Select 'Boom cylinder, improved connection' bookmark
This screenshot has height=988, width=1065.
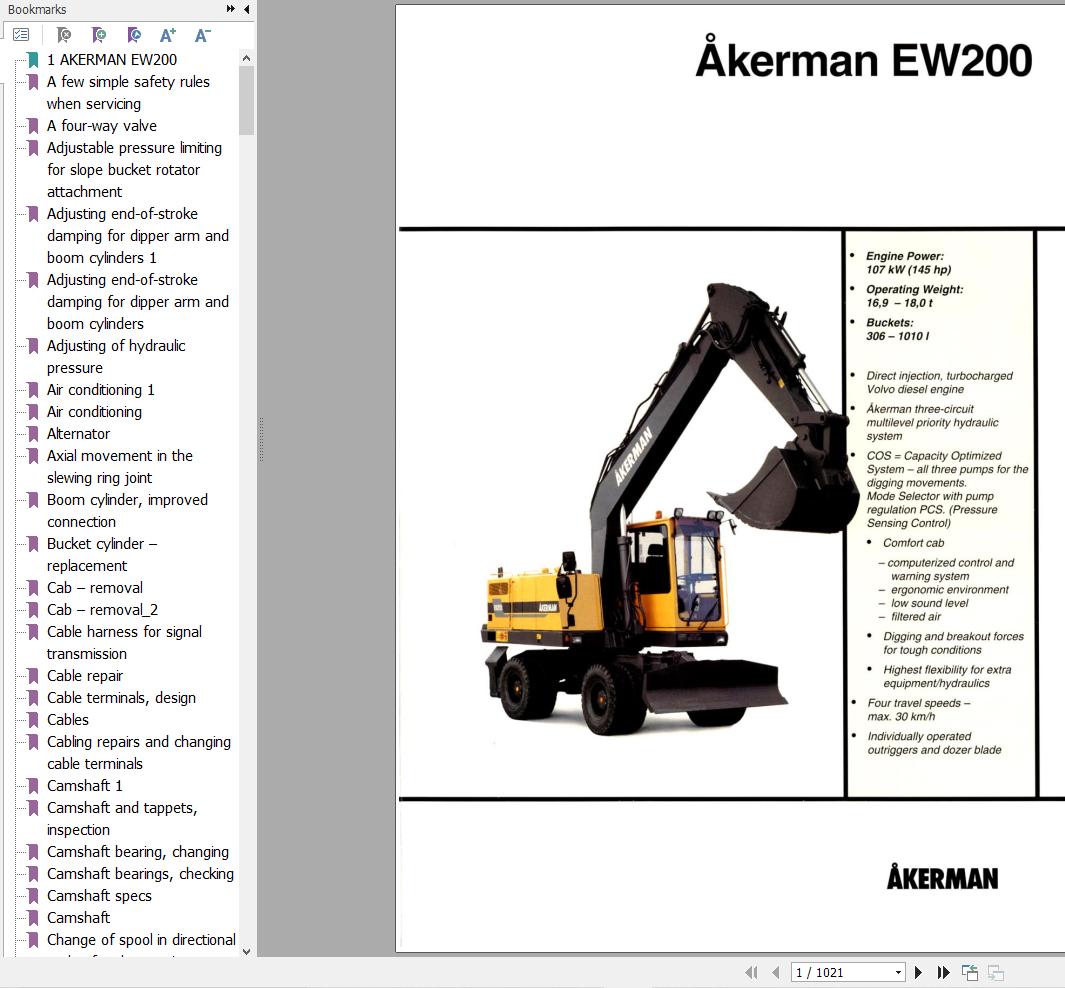[x=127, y=511]
